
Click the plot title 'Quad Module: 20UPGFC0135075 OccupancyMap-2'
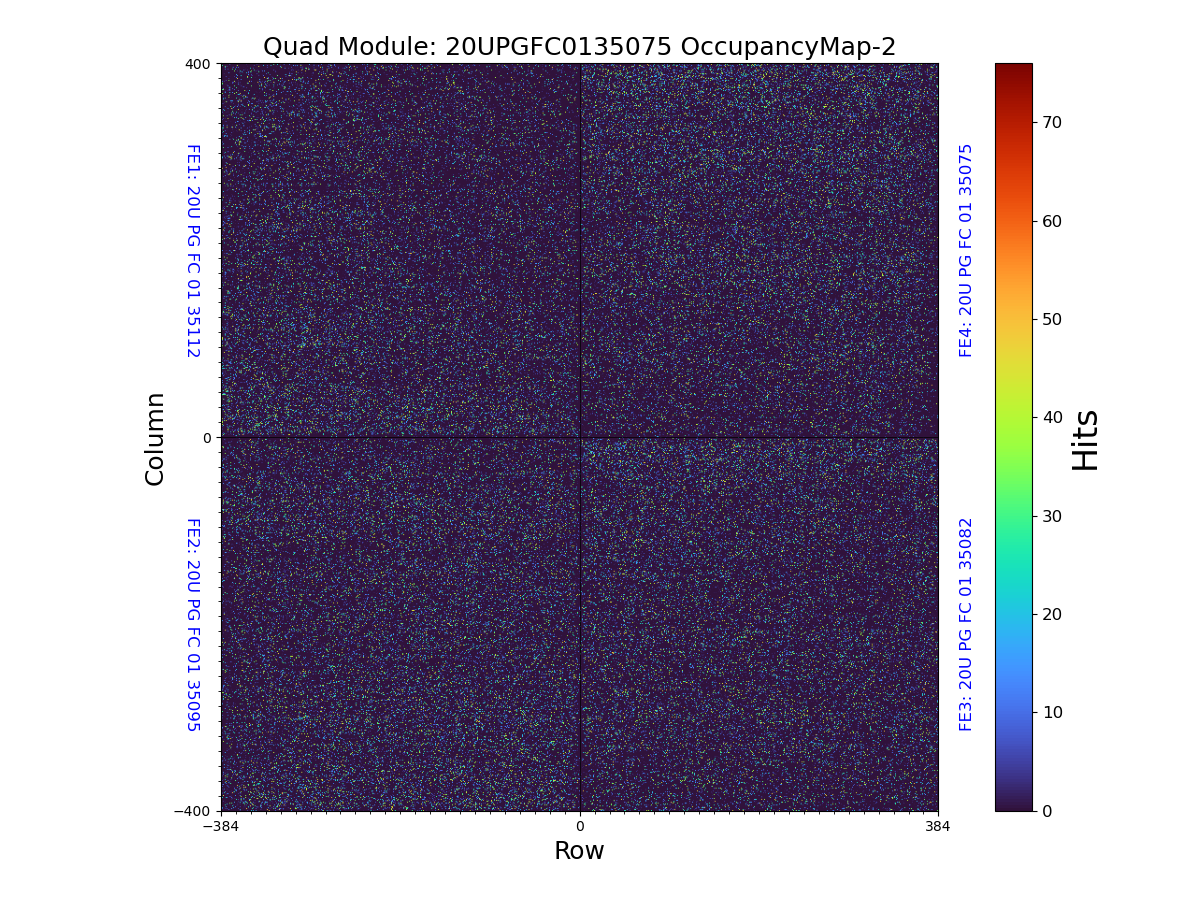click(579, 47)
